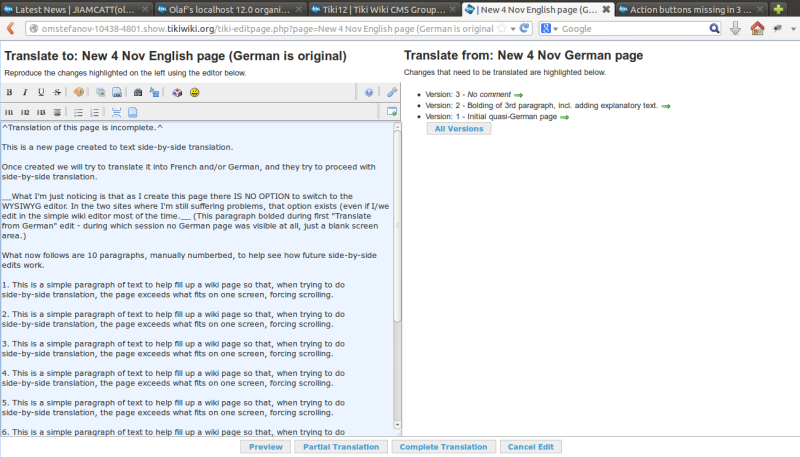The height and width of the screenshot is (457, 800).
Task: Apply italic formatting in the editor
Action: (x=25, y=92)
